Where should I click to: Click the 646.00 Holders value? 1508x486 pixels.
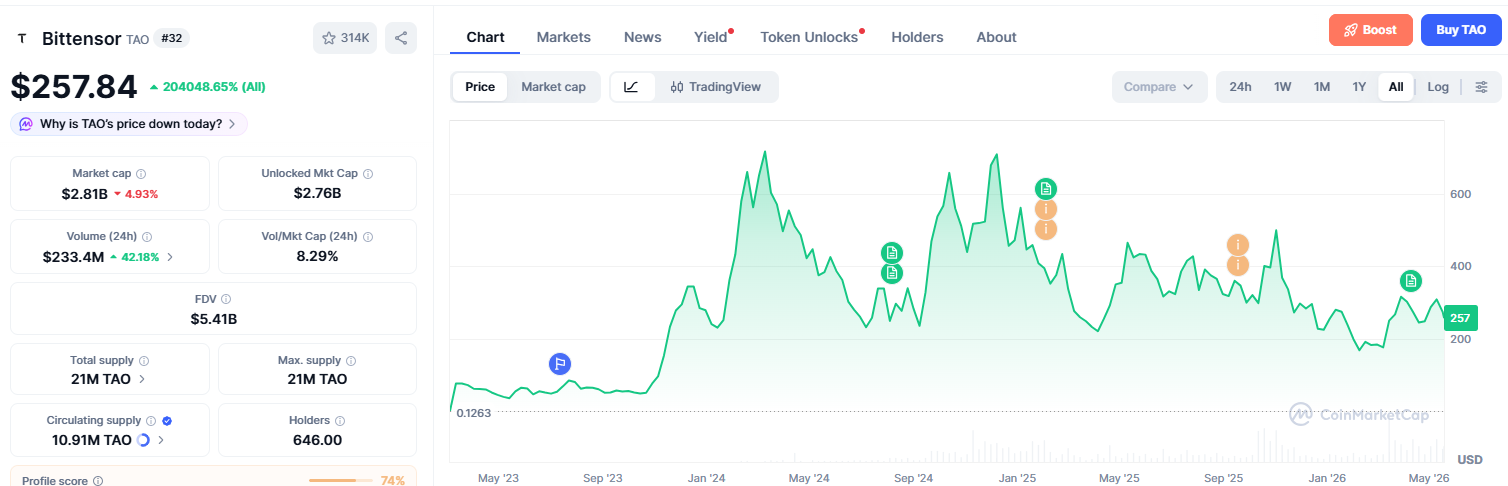[x=318, y=440]
